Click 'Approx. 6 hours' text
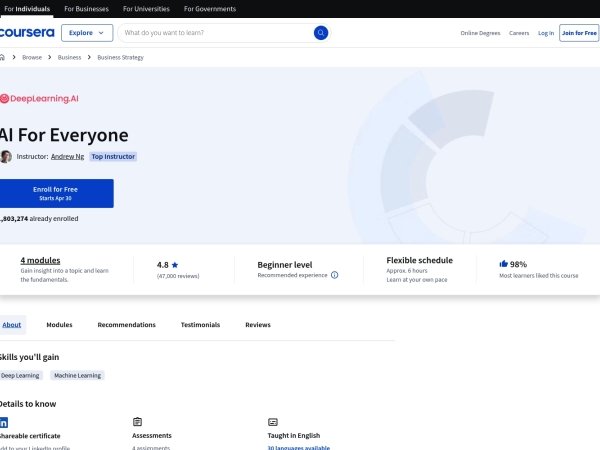600x450 pixels. (x=407, y=271)
